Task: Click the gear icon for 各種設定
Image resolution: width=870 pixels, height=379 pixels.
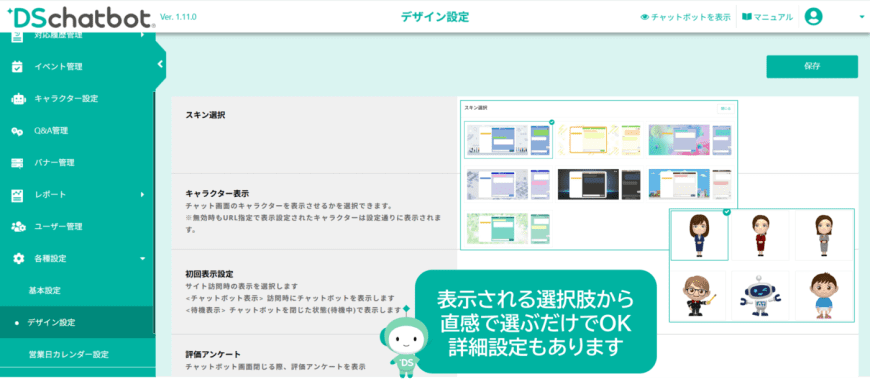Action: point(18,259)
